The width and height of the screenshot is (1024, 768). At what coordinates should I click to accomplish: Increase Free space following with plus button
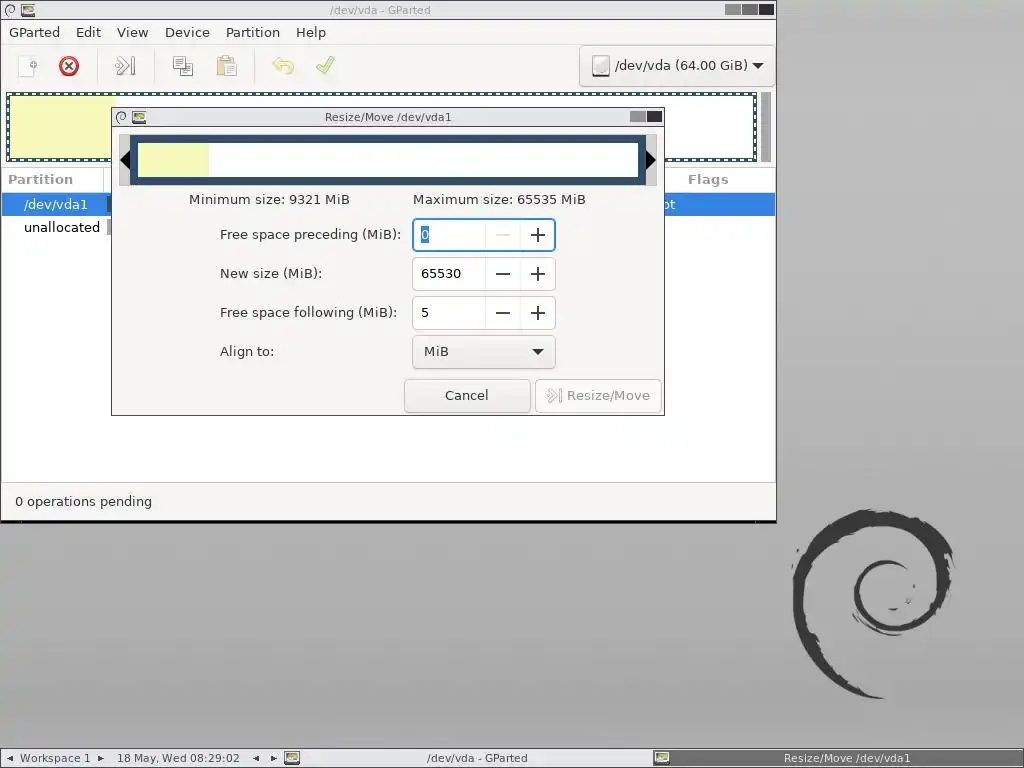pyautogui.click(x=537, y=313)
